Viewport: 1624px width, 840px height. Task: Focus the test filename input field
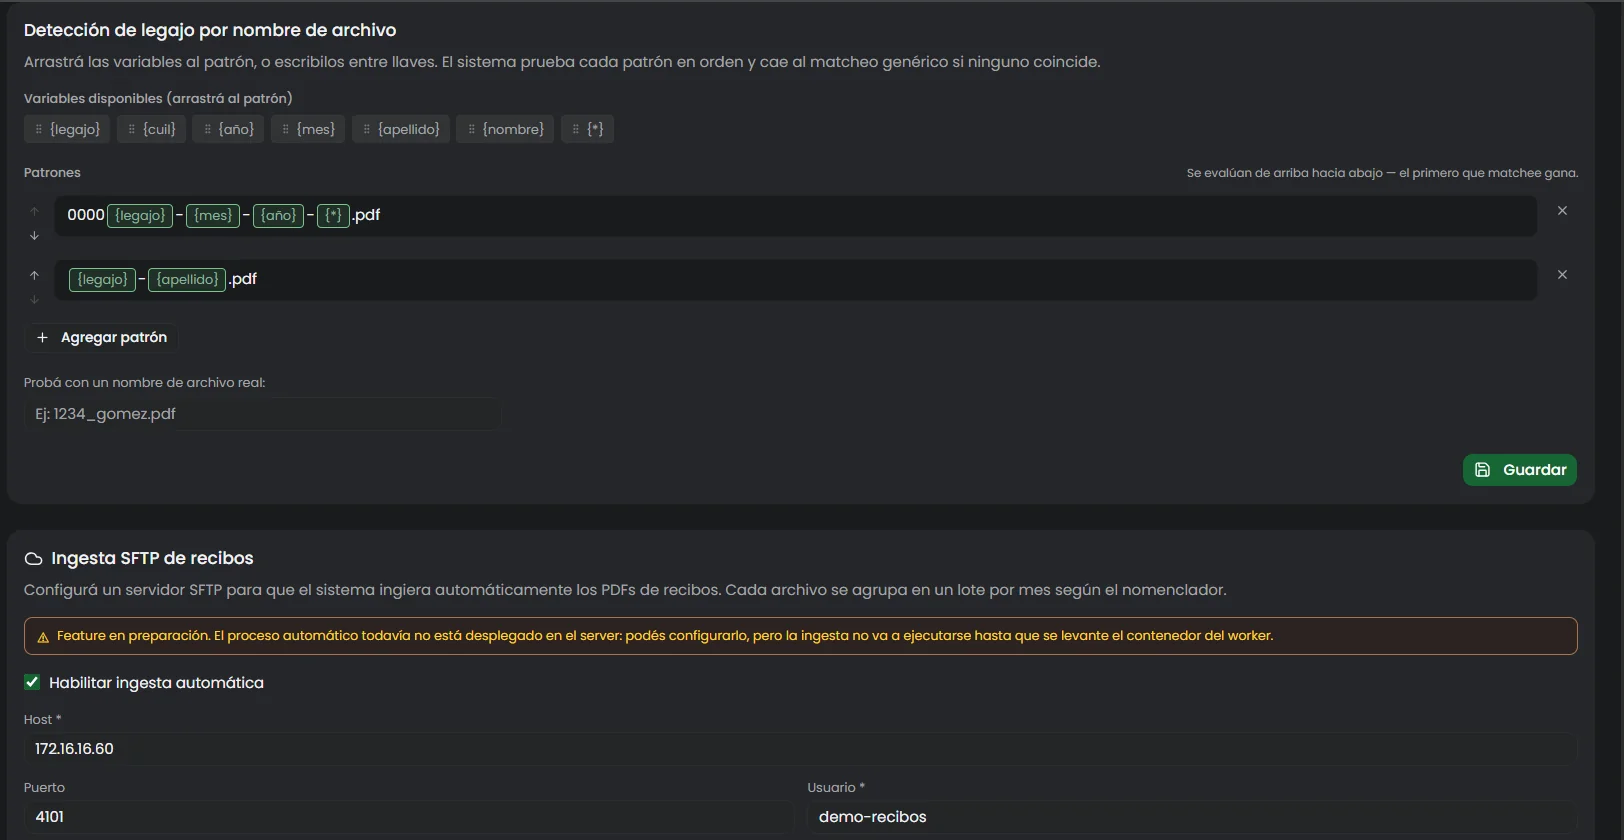[x=262, y=414]
